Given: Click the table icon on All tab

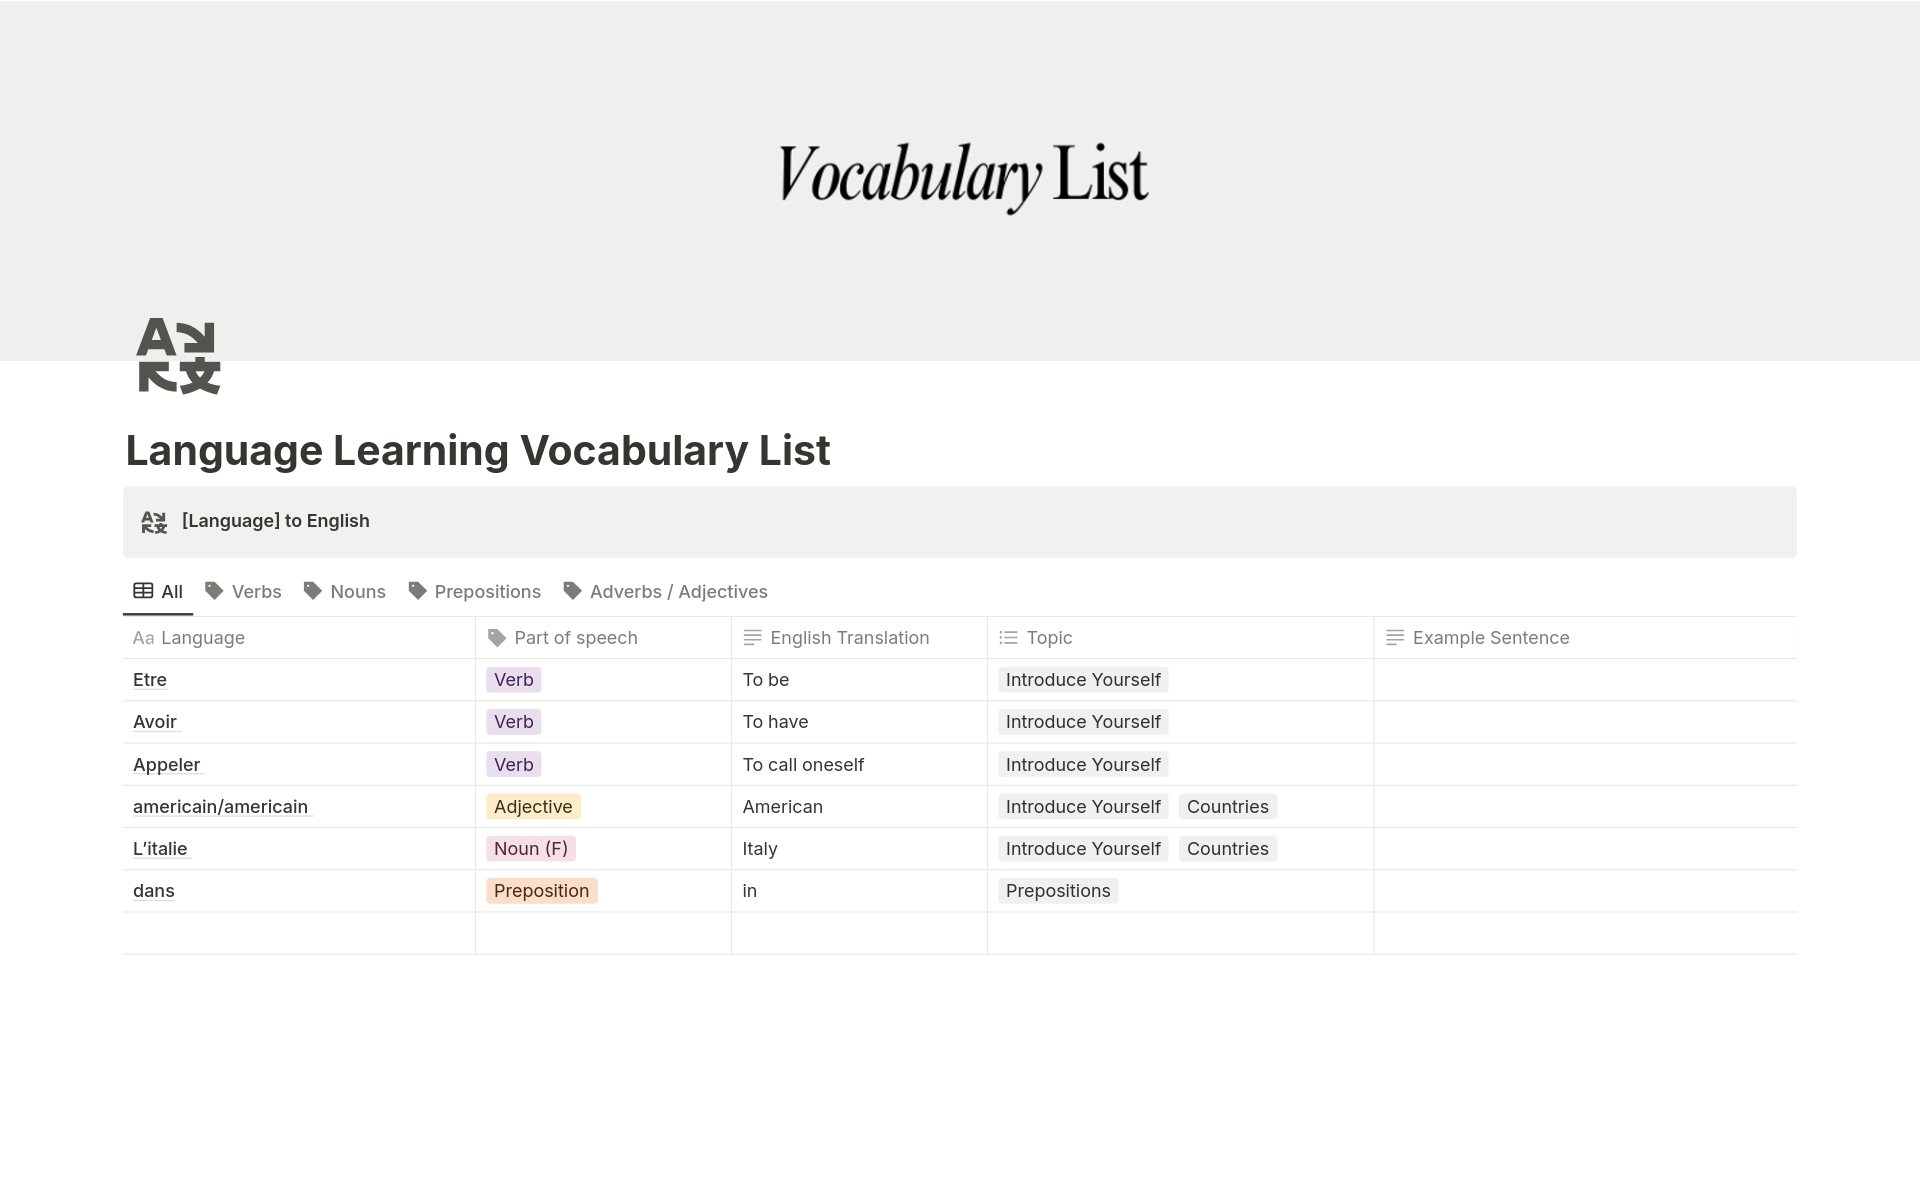Looking at the screenshot, I should pos(143,591).
